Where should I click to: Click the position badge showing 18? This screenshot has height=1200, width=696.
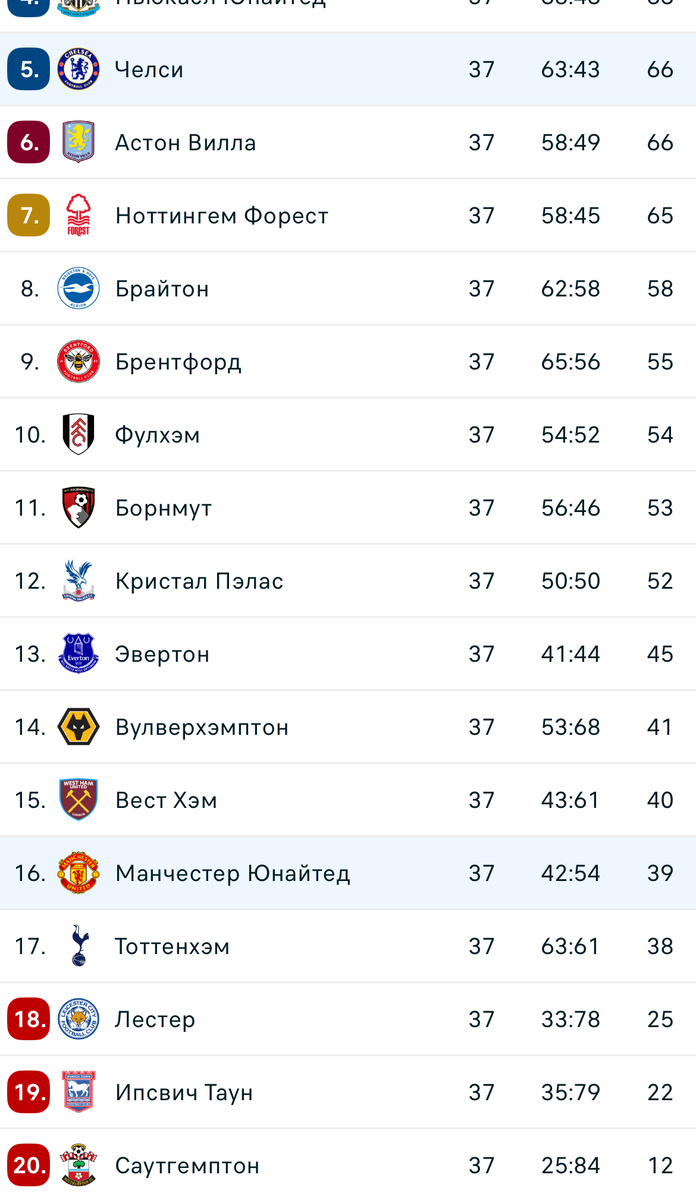click(28, 1018)
